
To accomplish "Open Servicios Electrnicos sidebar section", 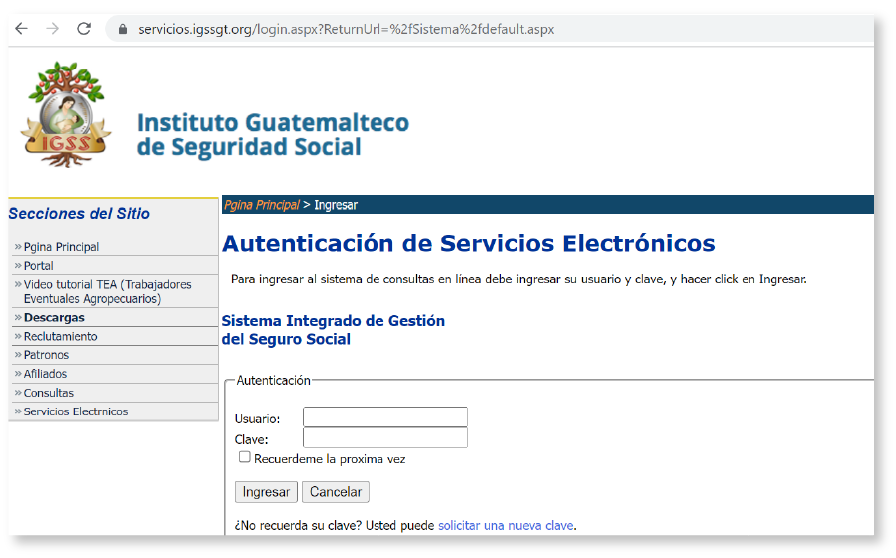I will [x=75, y=412].
